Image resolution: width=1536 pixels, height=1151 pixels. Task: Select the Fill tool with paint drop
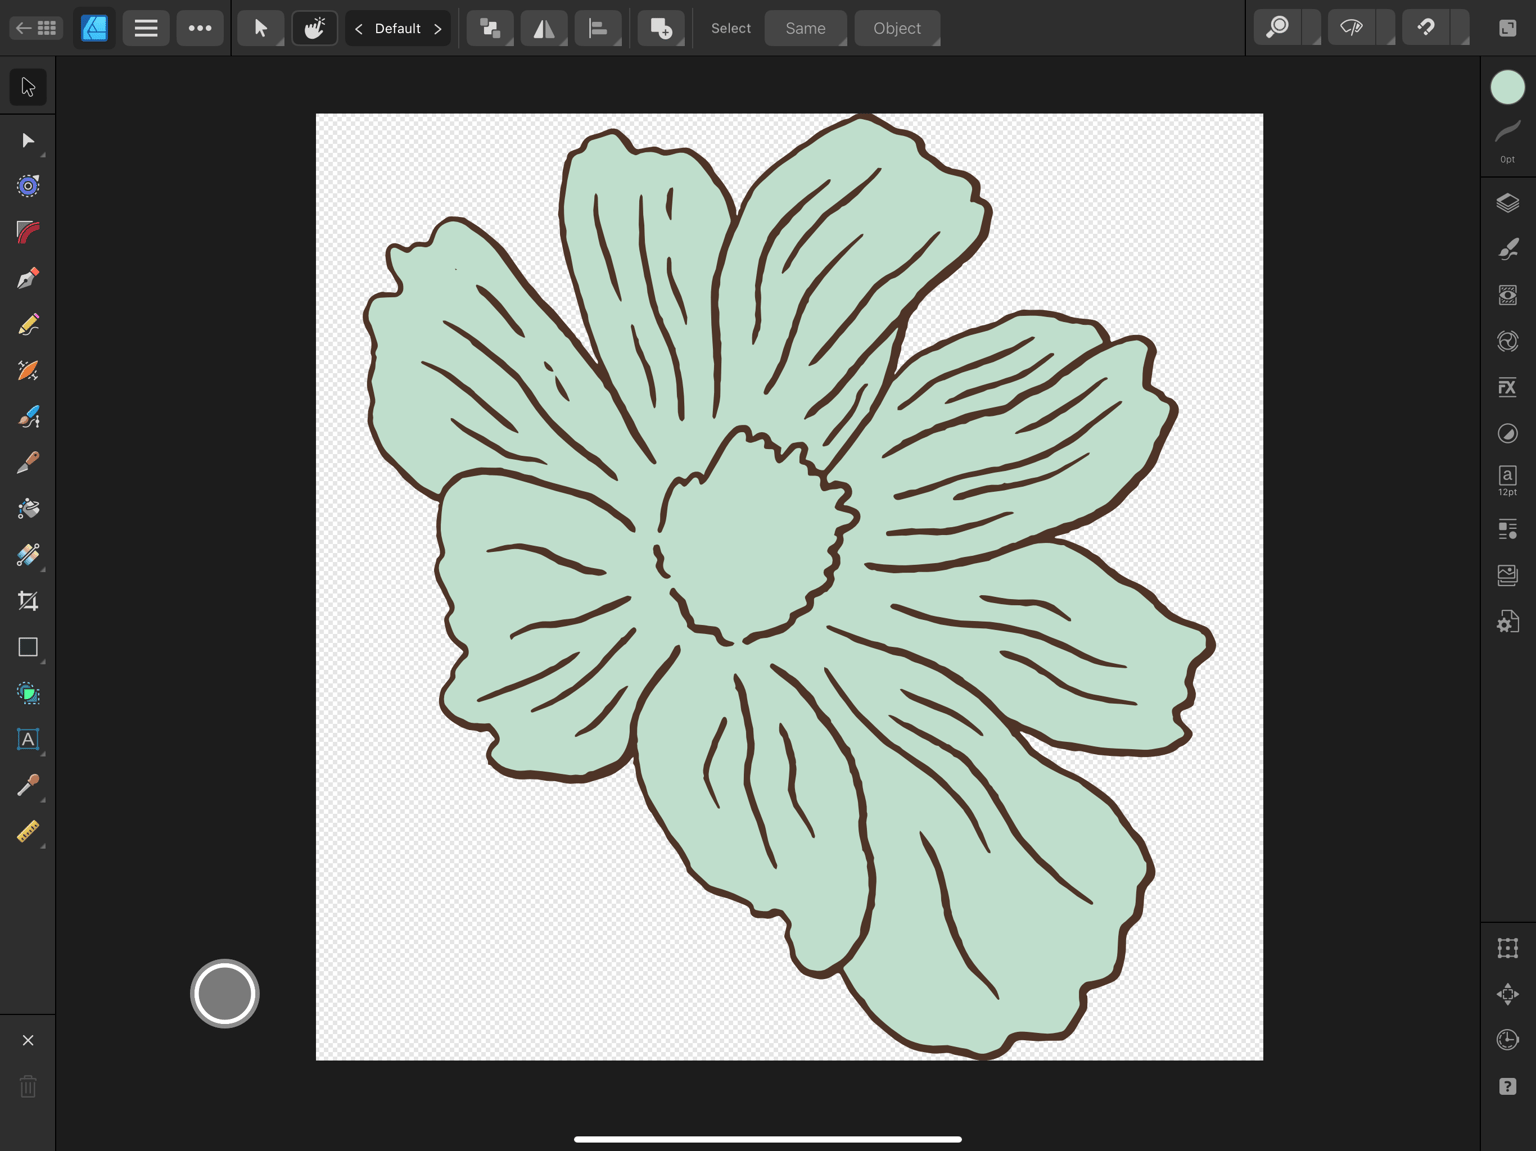coord(28,416)
